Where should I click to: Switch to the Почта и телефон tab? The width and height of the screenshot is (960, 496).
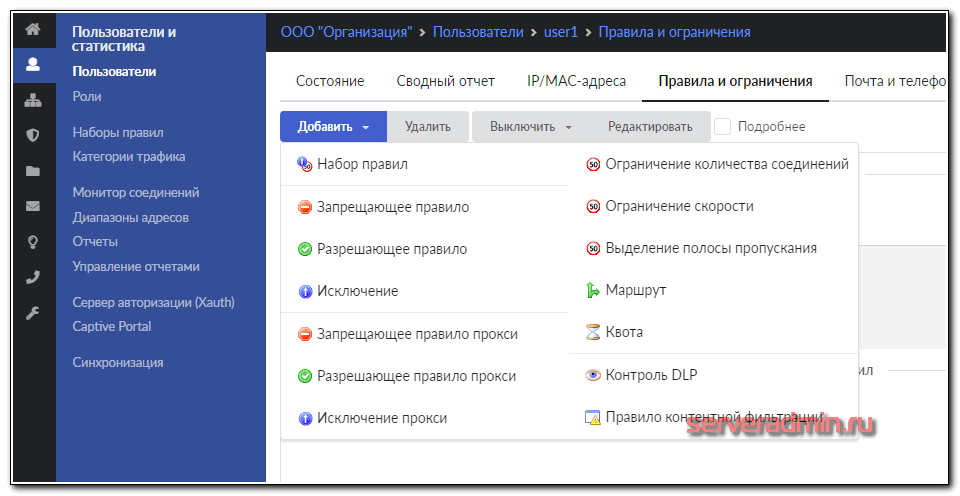[x=894, y=81]
